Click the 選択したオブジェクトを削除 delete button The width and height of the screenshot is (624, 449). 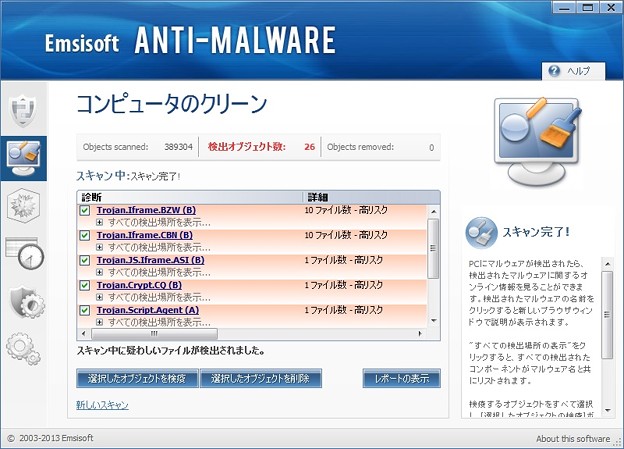click(x=261, y=378)
